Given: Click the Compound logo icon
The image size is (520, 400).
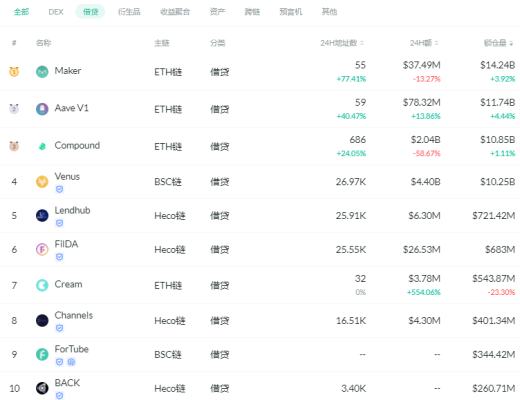Looking at the screenshot, I should point(42,146).
